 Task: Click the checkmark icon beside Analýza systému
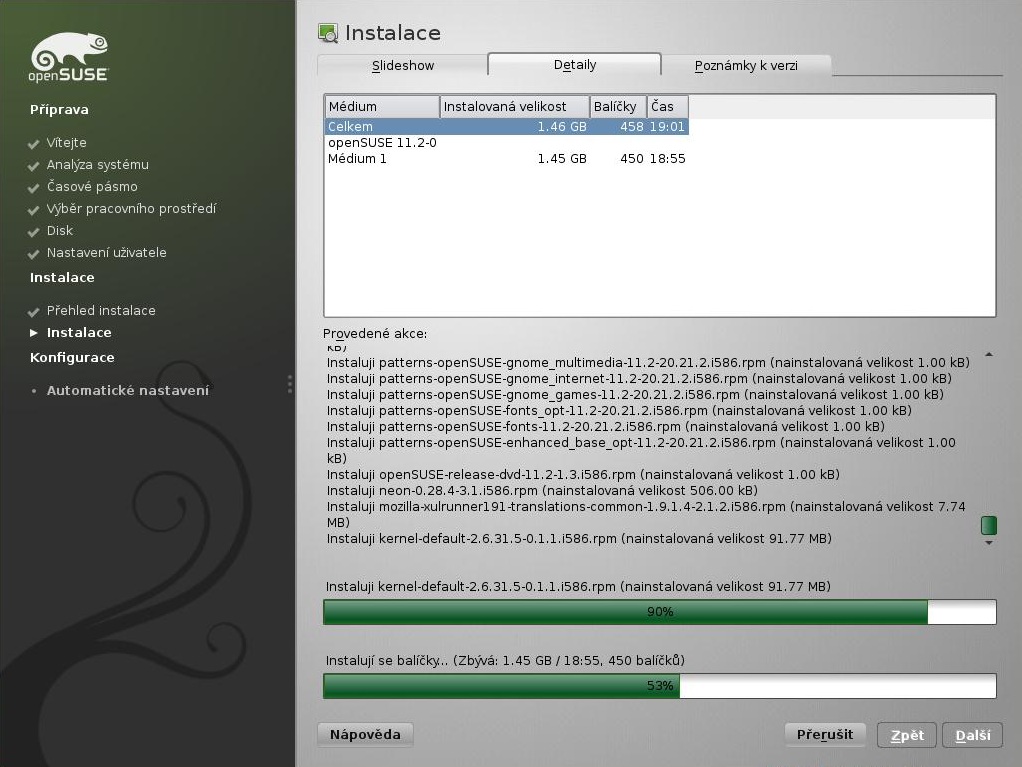point(34,166)
